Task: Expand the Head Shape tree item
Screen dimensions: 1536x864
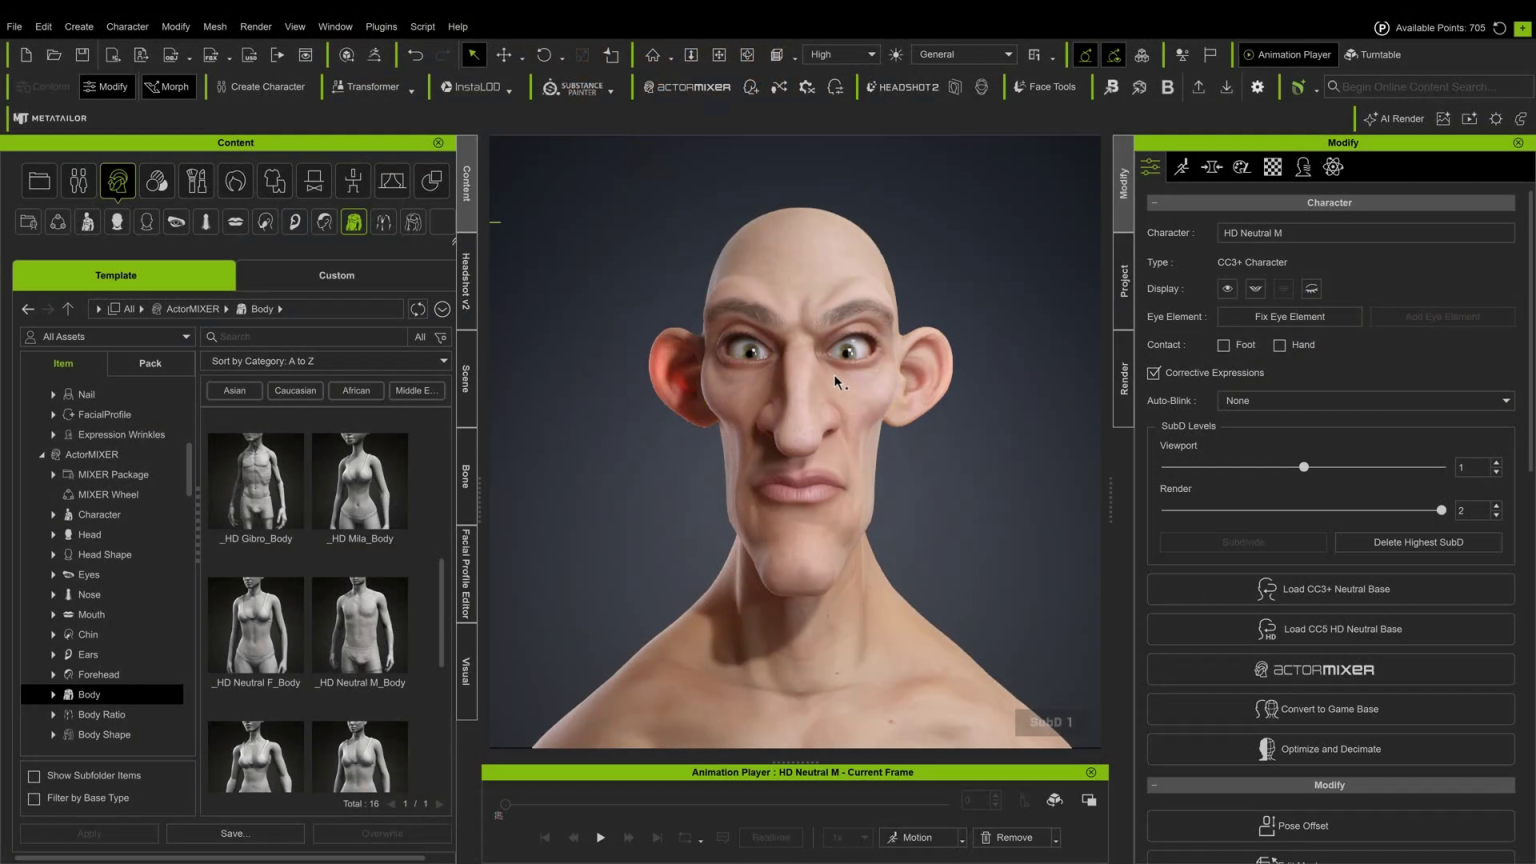Action: point(53,555)
